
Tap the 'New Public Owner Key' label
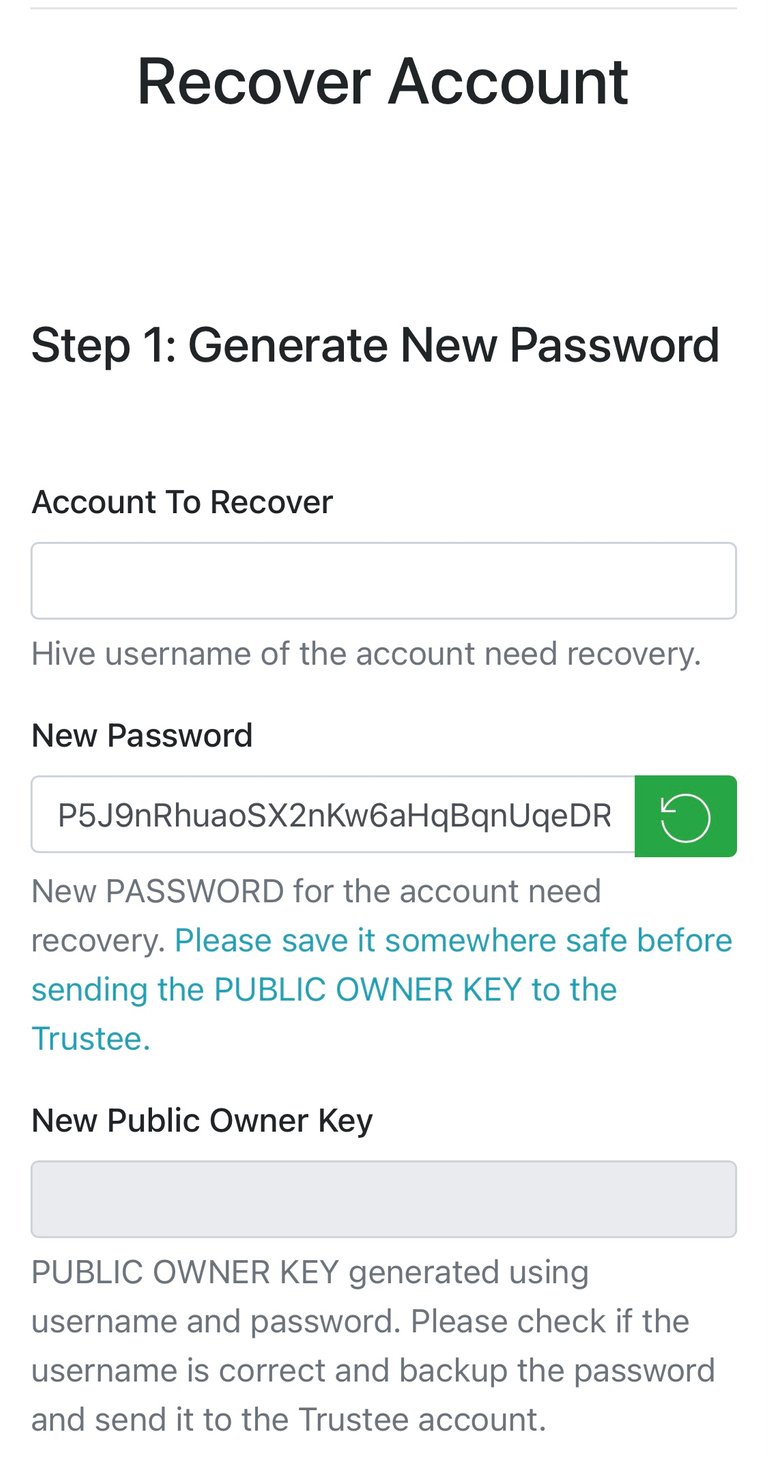pos(202,1121)
